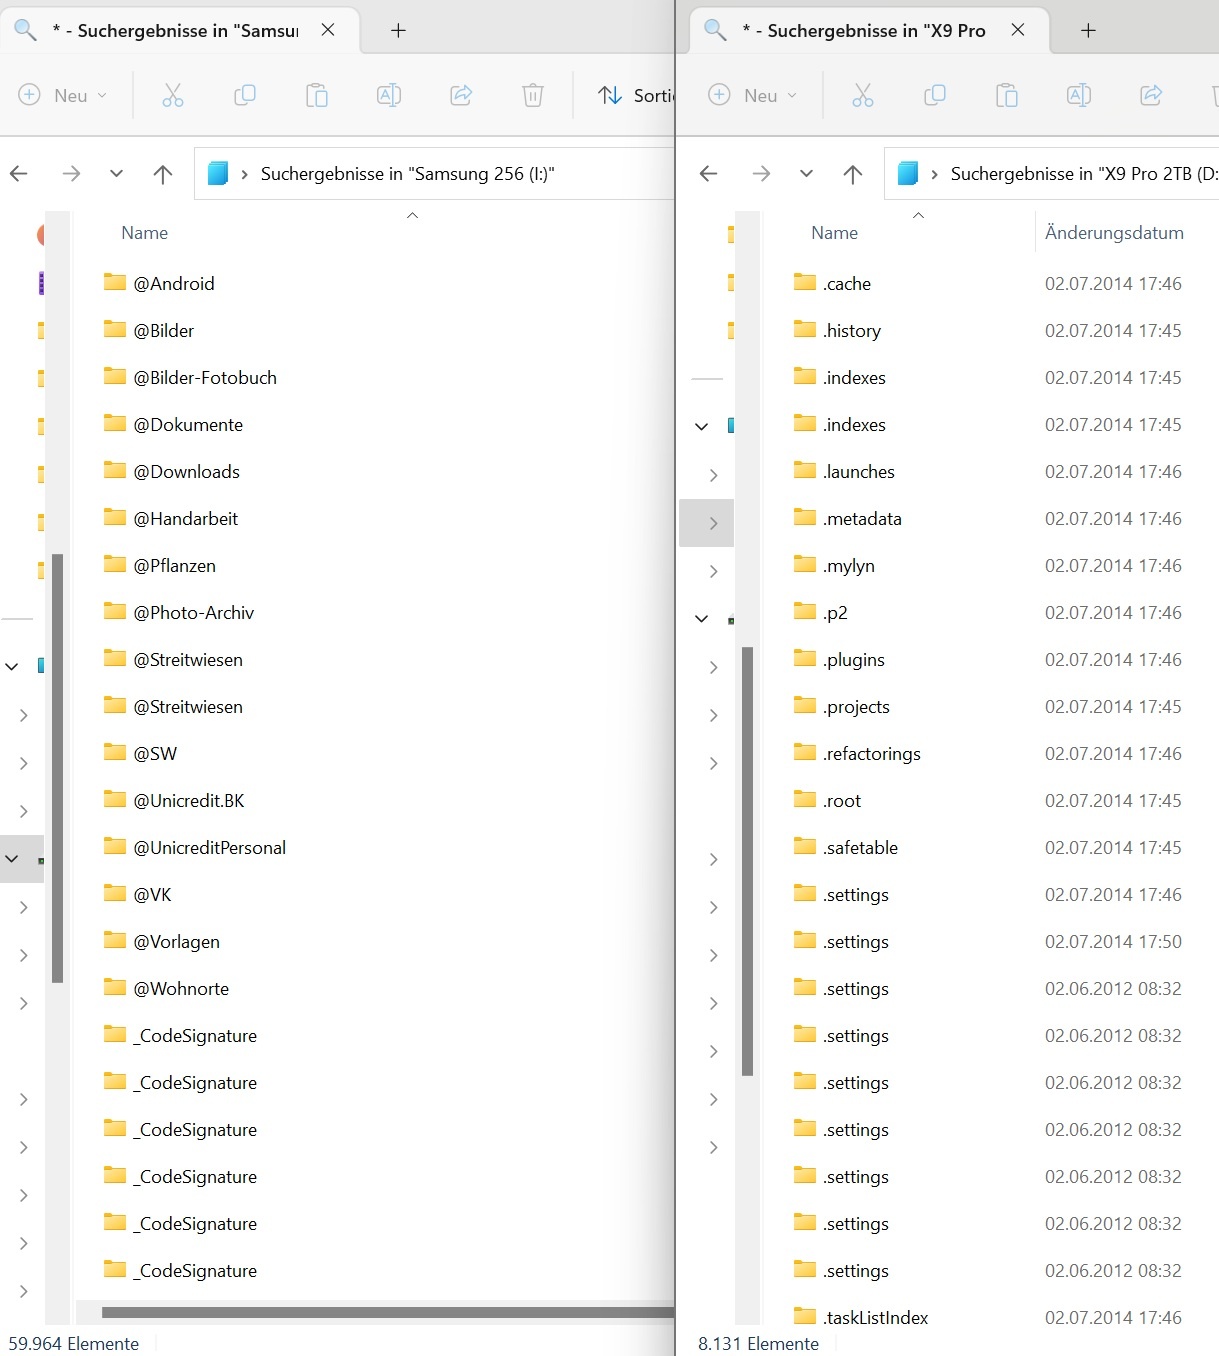
Task: Click location icon in Samsung address bar
Action: pos(218,174)
